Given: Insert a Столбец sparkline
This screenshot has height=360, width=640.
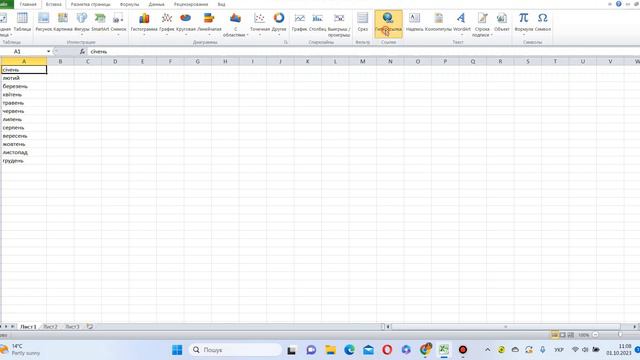Looking at the screenshot, I should 318,22.
